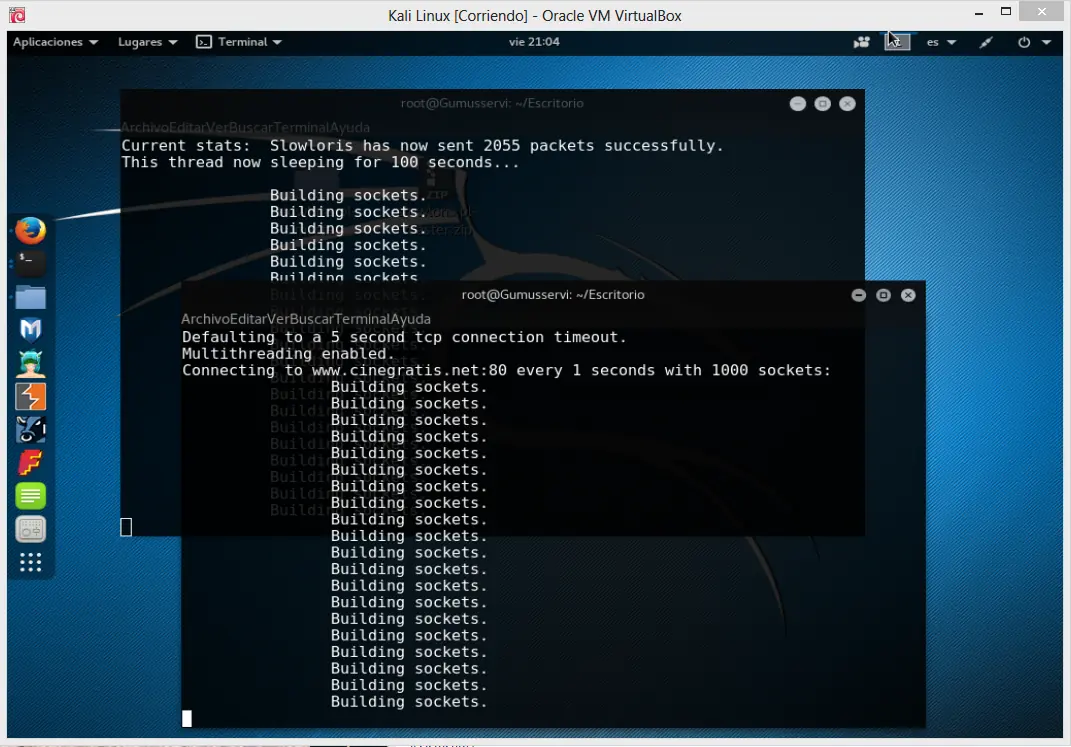Launch Armitage from the dock

tap(30, 363)
